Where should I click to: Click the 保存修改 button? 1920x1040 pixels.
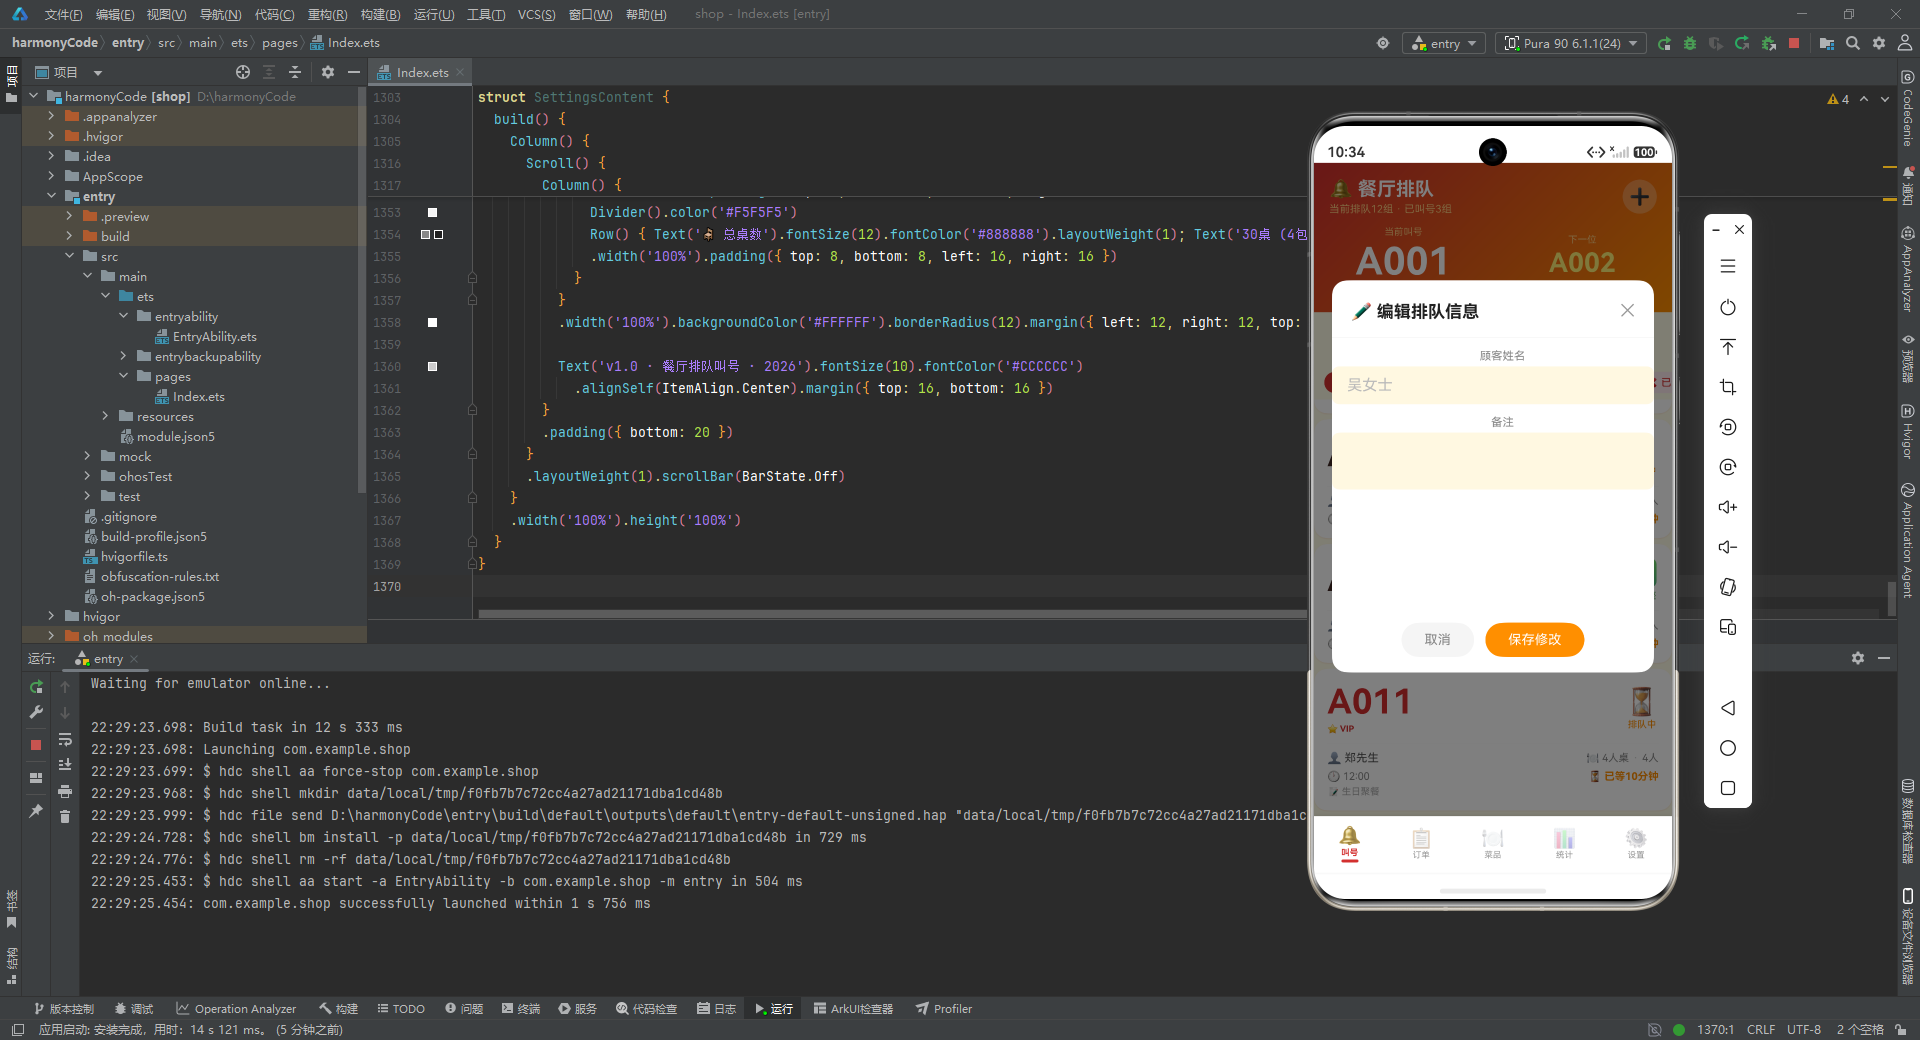click(x=1534, y=640)
